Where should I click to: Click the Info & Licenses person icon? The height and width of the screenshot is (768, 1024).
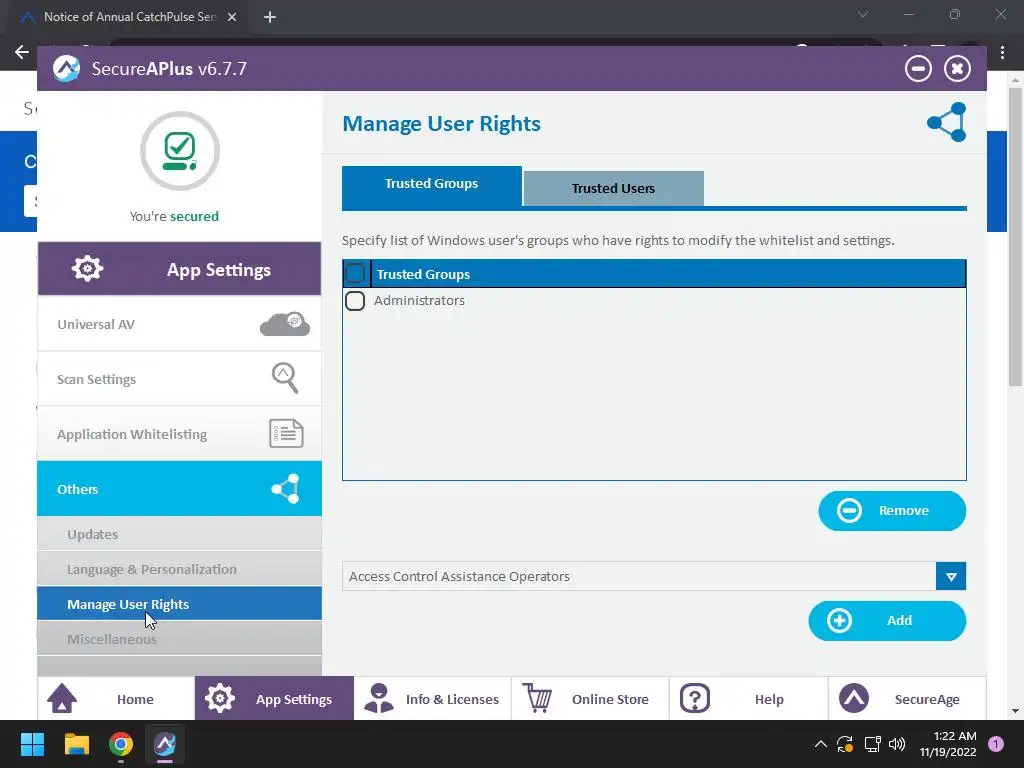[379, 698]
